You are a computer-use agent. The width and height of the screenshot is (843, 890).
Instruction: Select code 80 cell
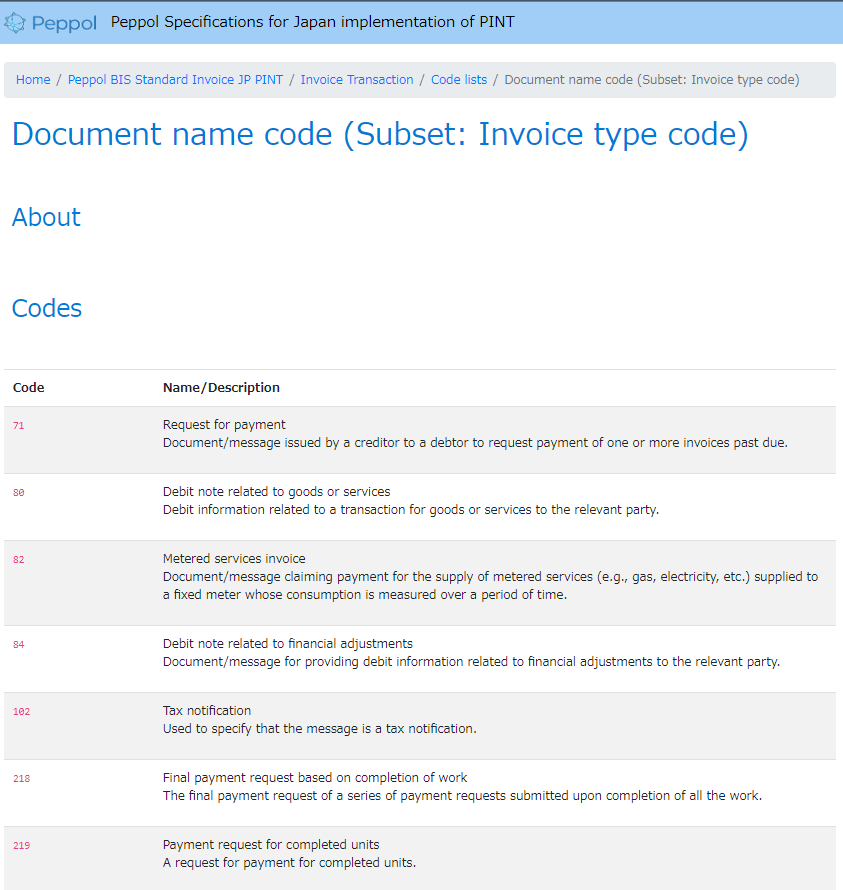[19, 493]
